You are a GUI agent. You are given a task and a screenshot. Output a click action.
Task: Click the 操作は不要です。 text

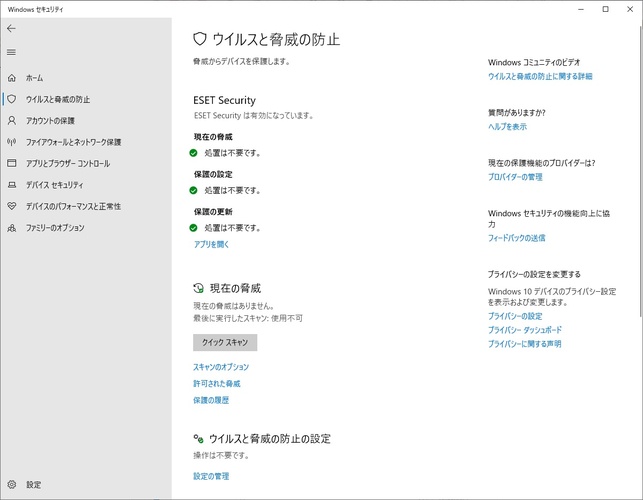[221, 455]
